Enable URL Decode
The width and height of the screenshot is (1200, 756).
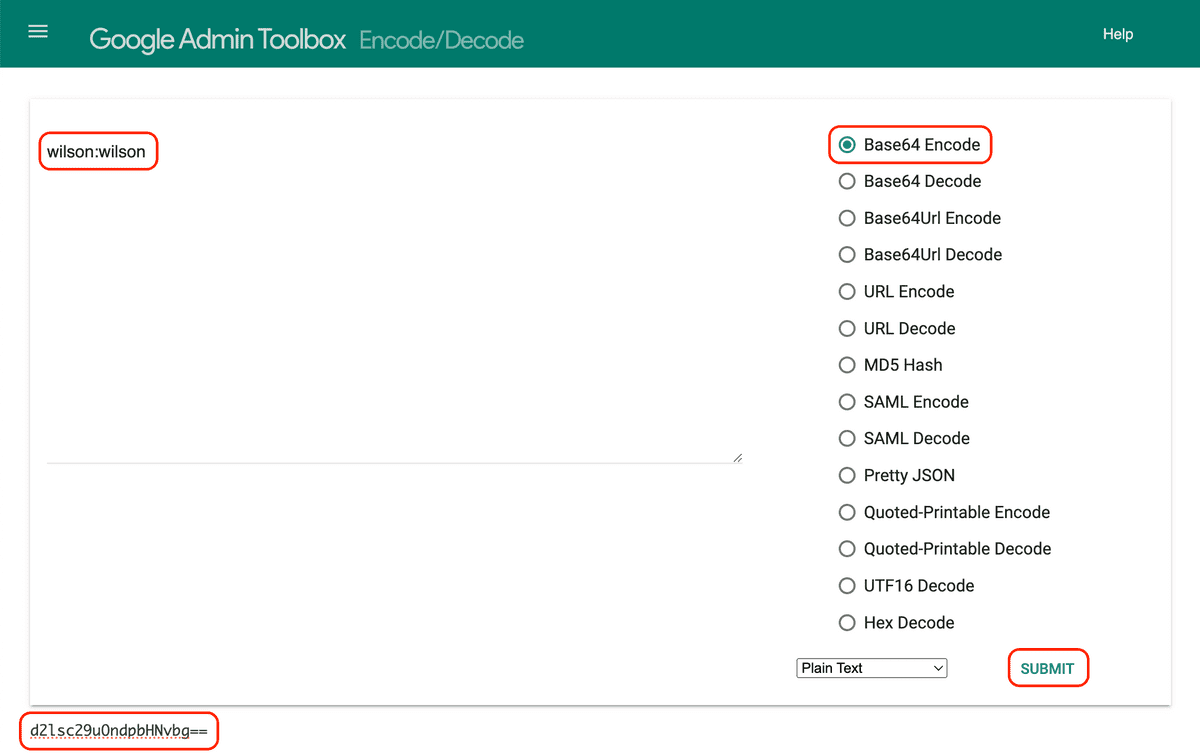pos(847,328)
